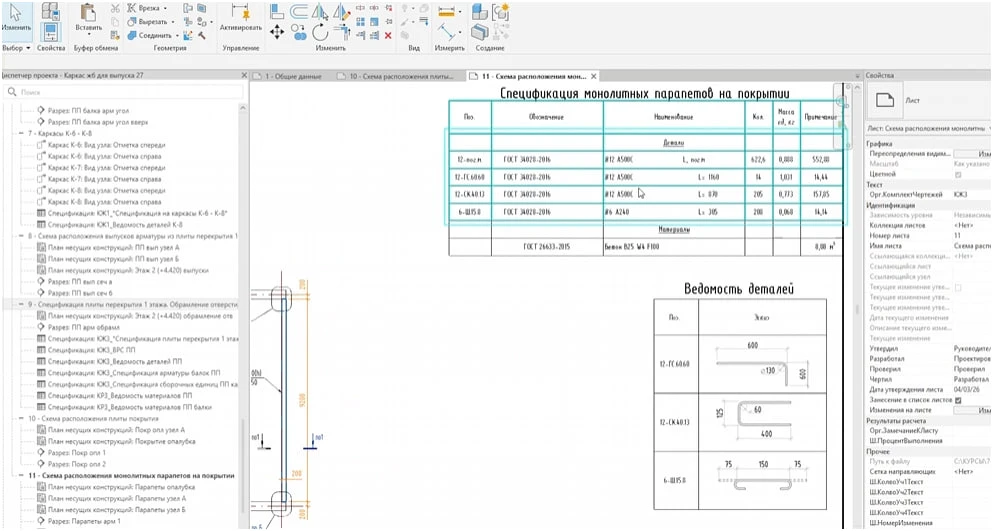Click the 'Изменения на листе' Изм button

(973, 411)
